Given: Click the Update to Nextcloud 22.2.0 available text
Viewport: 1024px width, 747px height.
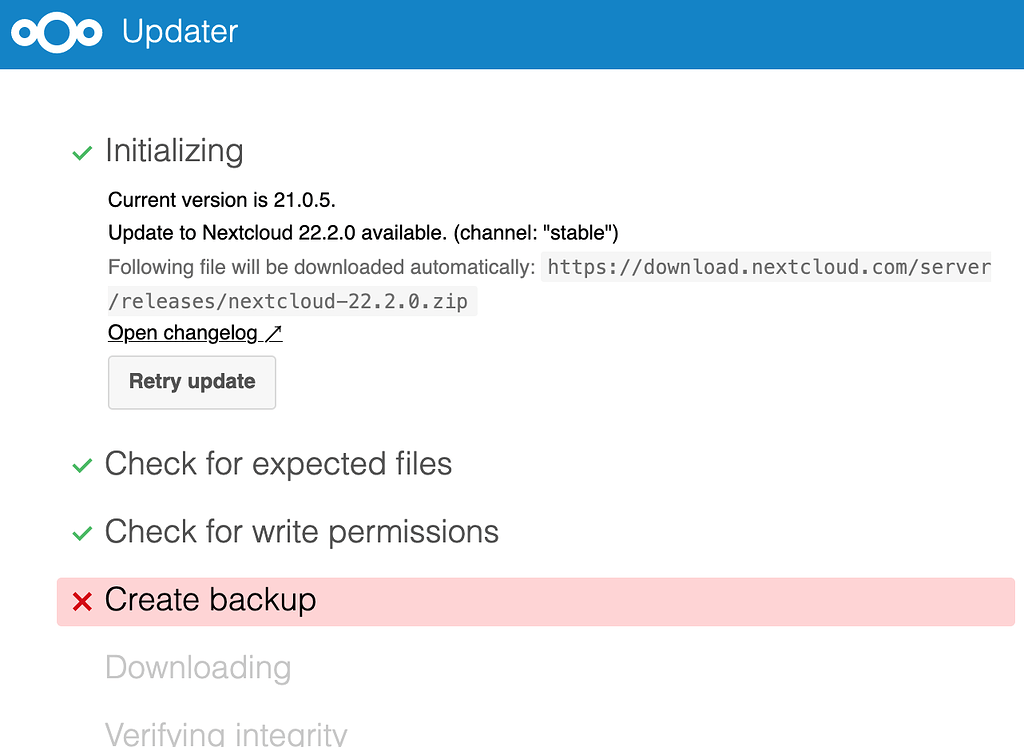Looking at the screenshot, I should click(x=363, y=232).
